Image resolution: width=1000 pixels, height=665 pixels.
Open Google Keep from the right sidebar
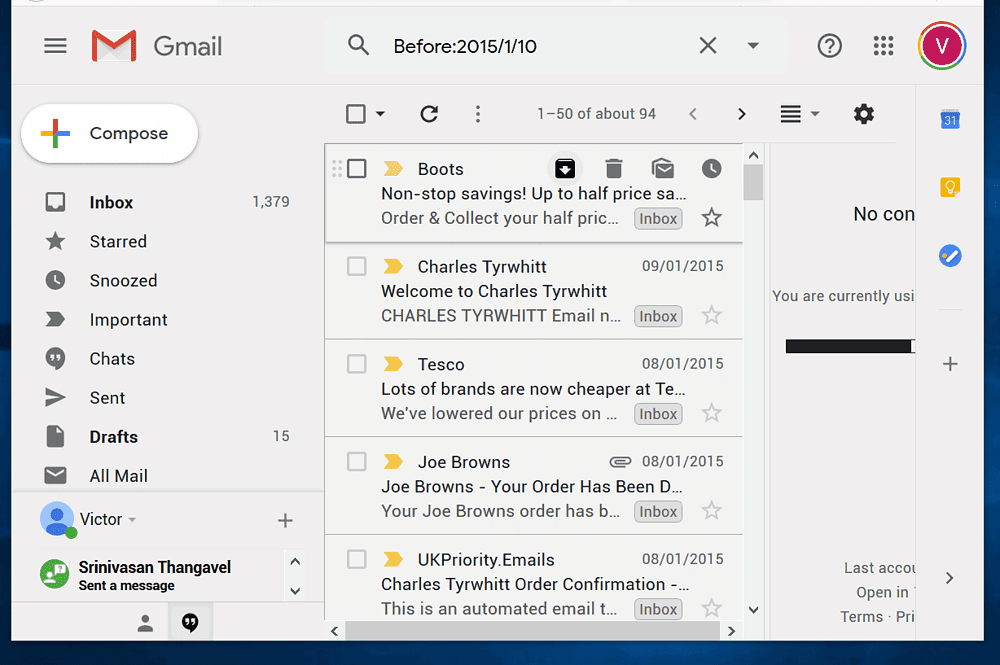[x=949, y=186]
